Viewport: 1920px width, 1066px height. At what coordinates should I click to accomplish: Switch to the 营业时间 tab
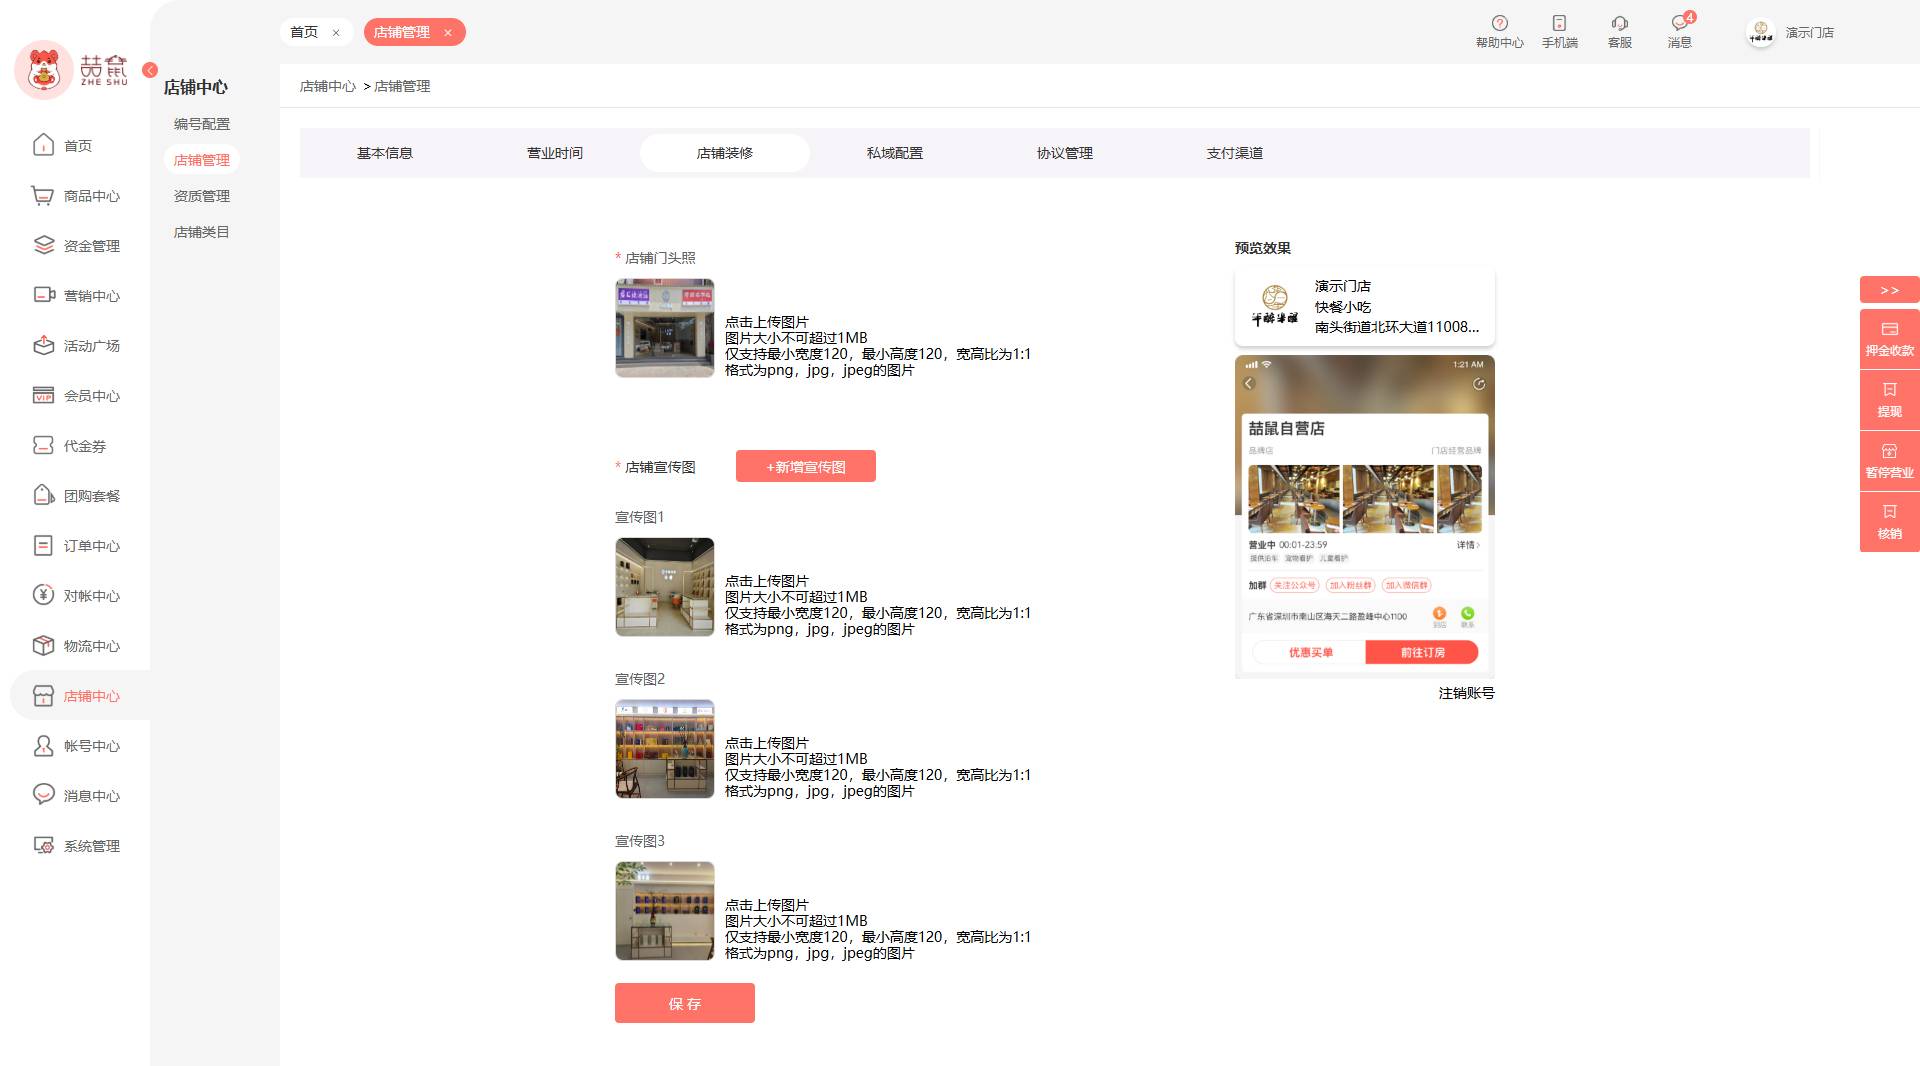click(555, 153)
